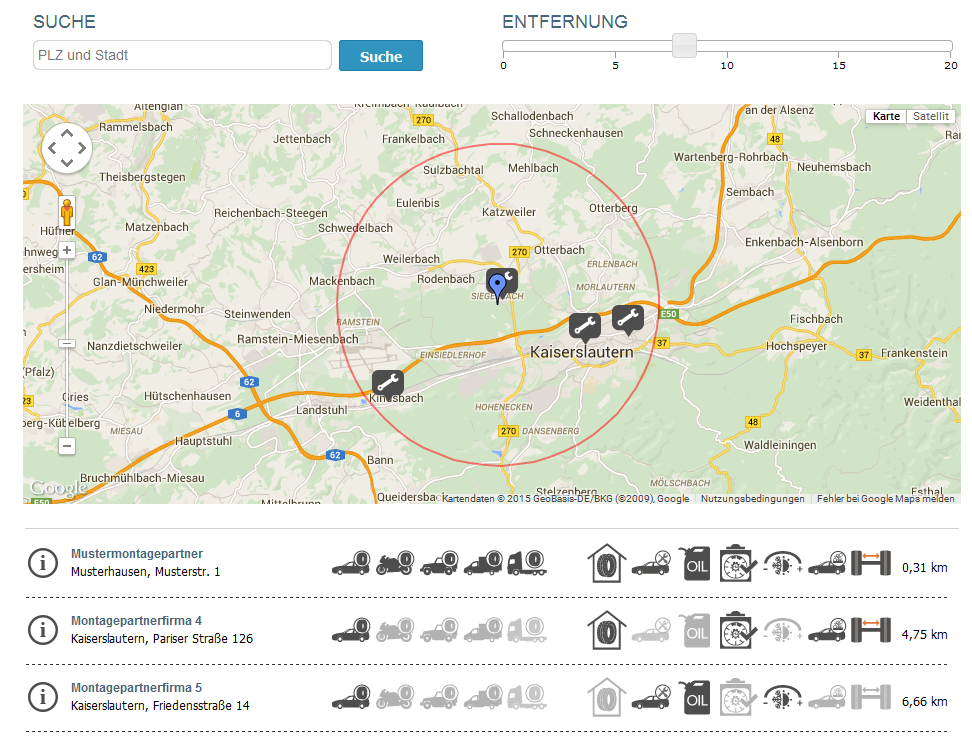Click the map pan direction control
Viewport: 972px width, 741px height.
tap(67, 148)
